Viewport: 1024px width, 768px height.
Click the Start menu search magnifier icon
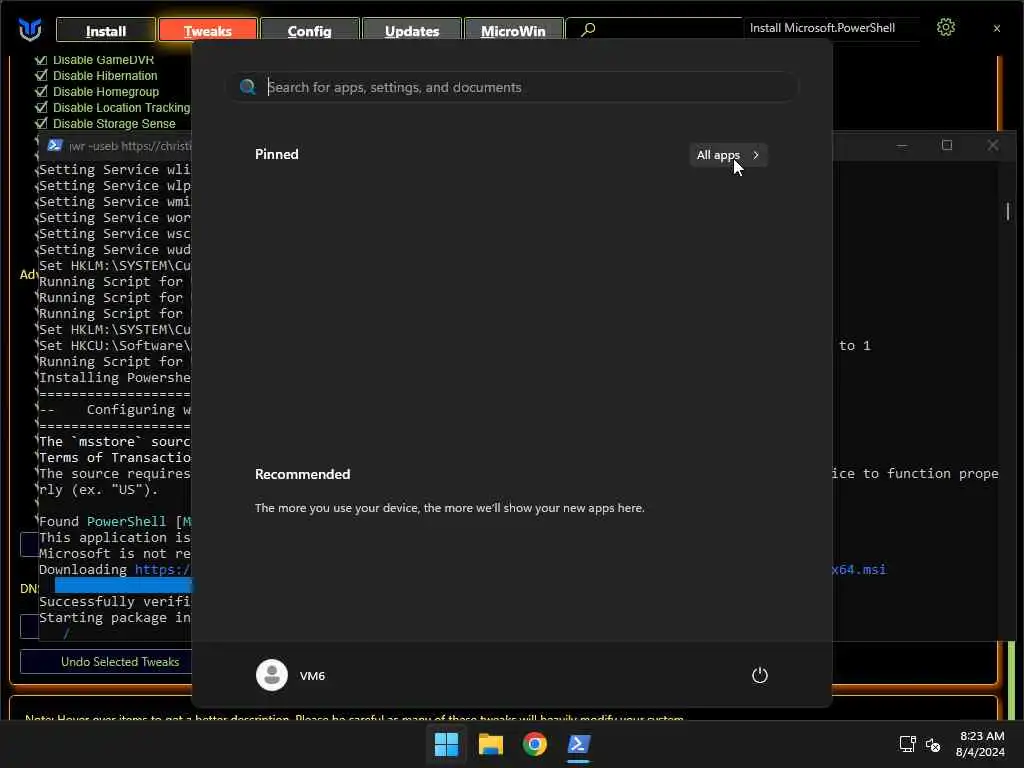coord(248,87)
